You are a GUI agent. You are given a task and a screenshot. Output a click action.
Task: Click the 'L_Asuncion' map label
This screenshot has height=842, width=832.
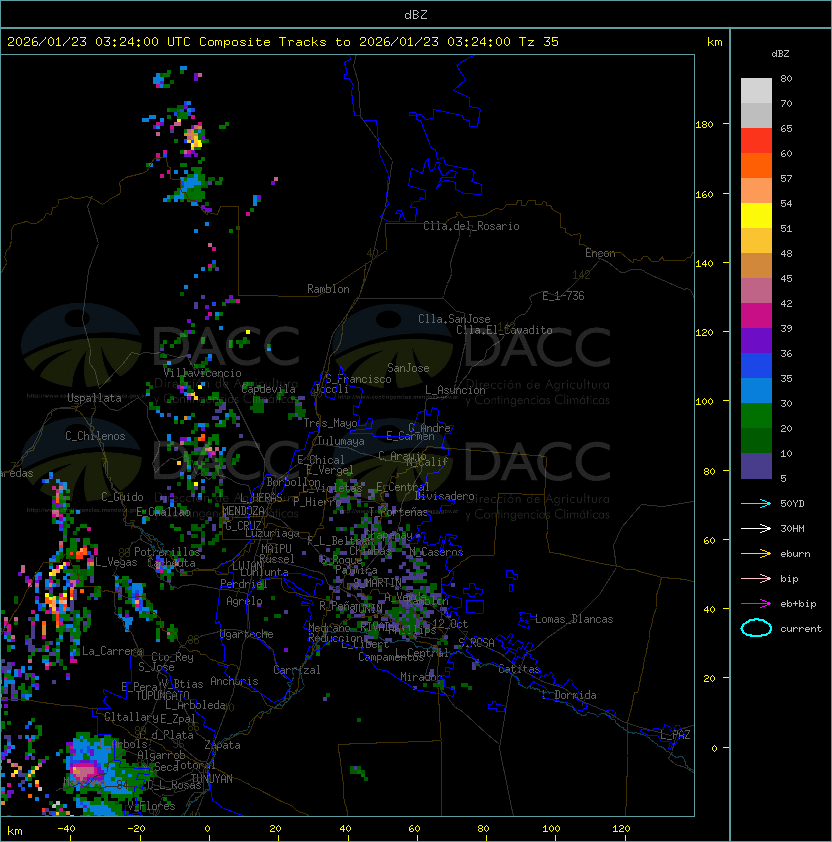455,390
